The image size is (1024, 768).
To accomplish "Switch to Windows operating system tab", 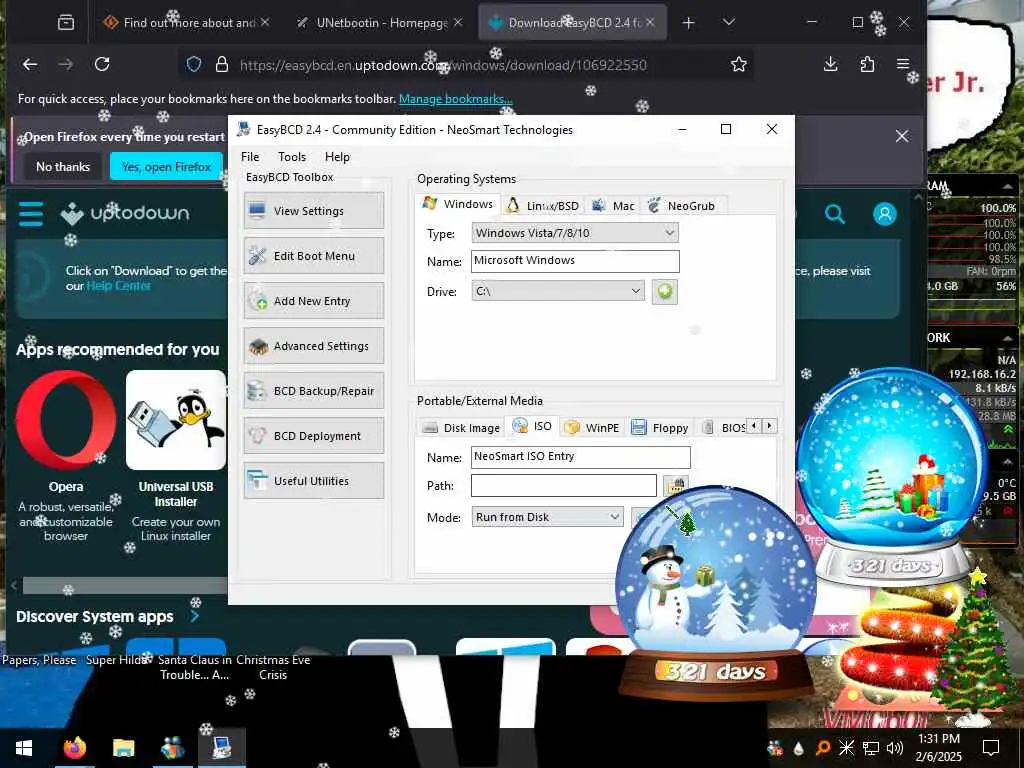I will pos(458,204).
